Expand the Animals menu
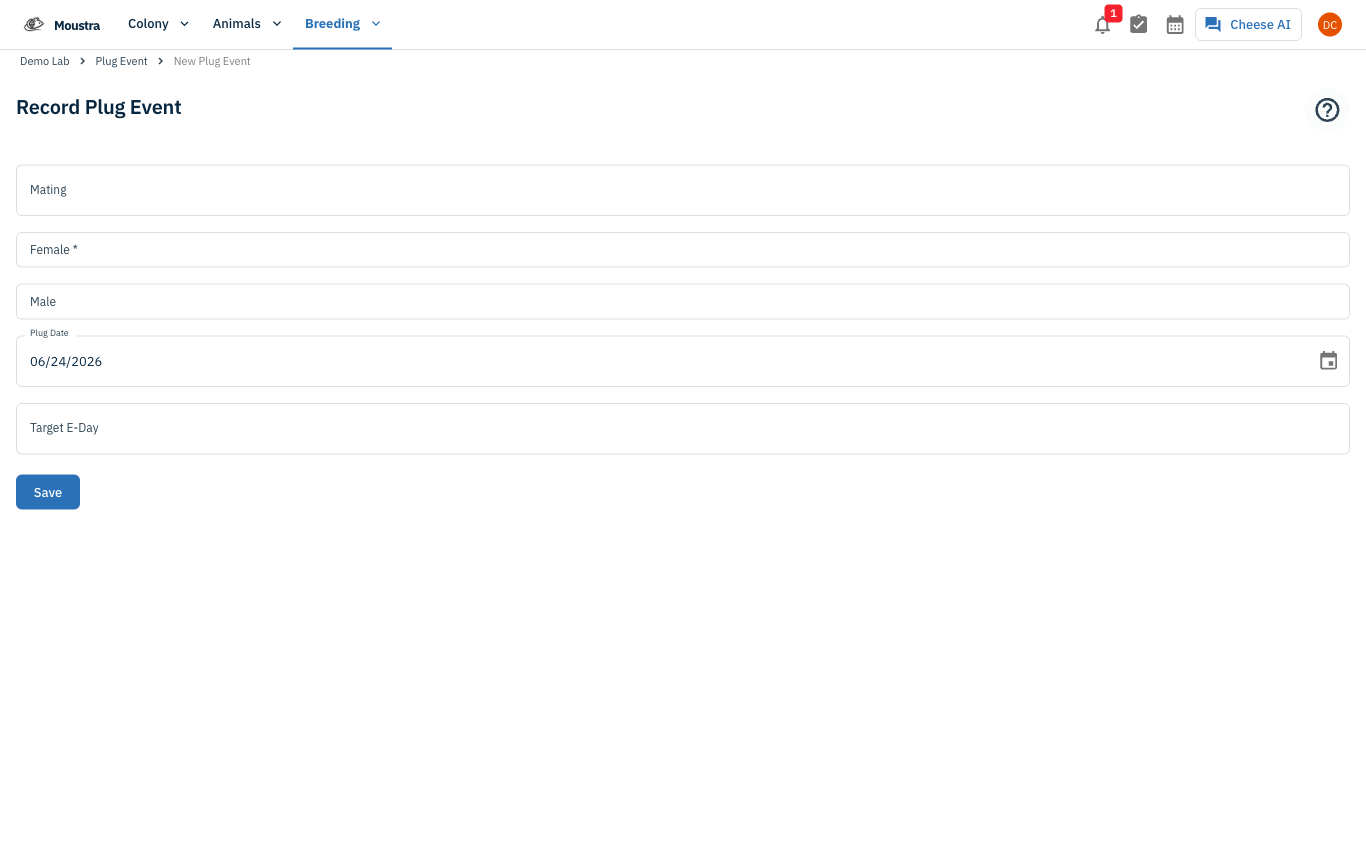1366x854 pixels. (x=247, y=24)
